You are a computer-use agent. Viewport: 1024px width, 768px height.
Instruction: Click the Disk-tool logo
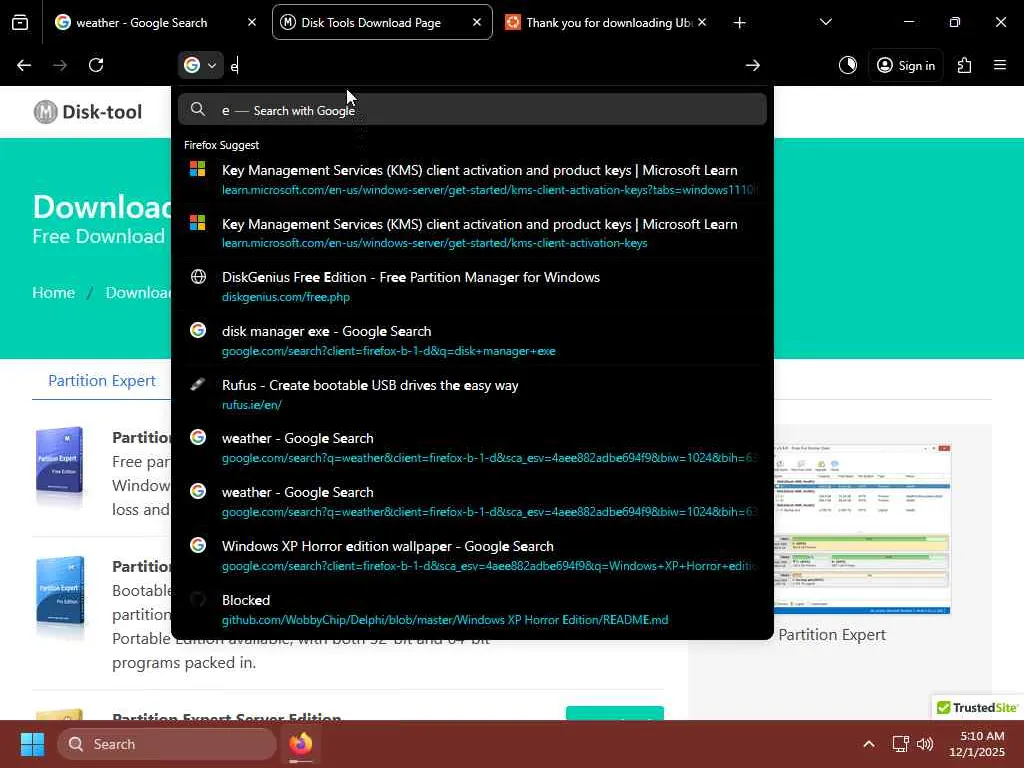point(88,112)
